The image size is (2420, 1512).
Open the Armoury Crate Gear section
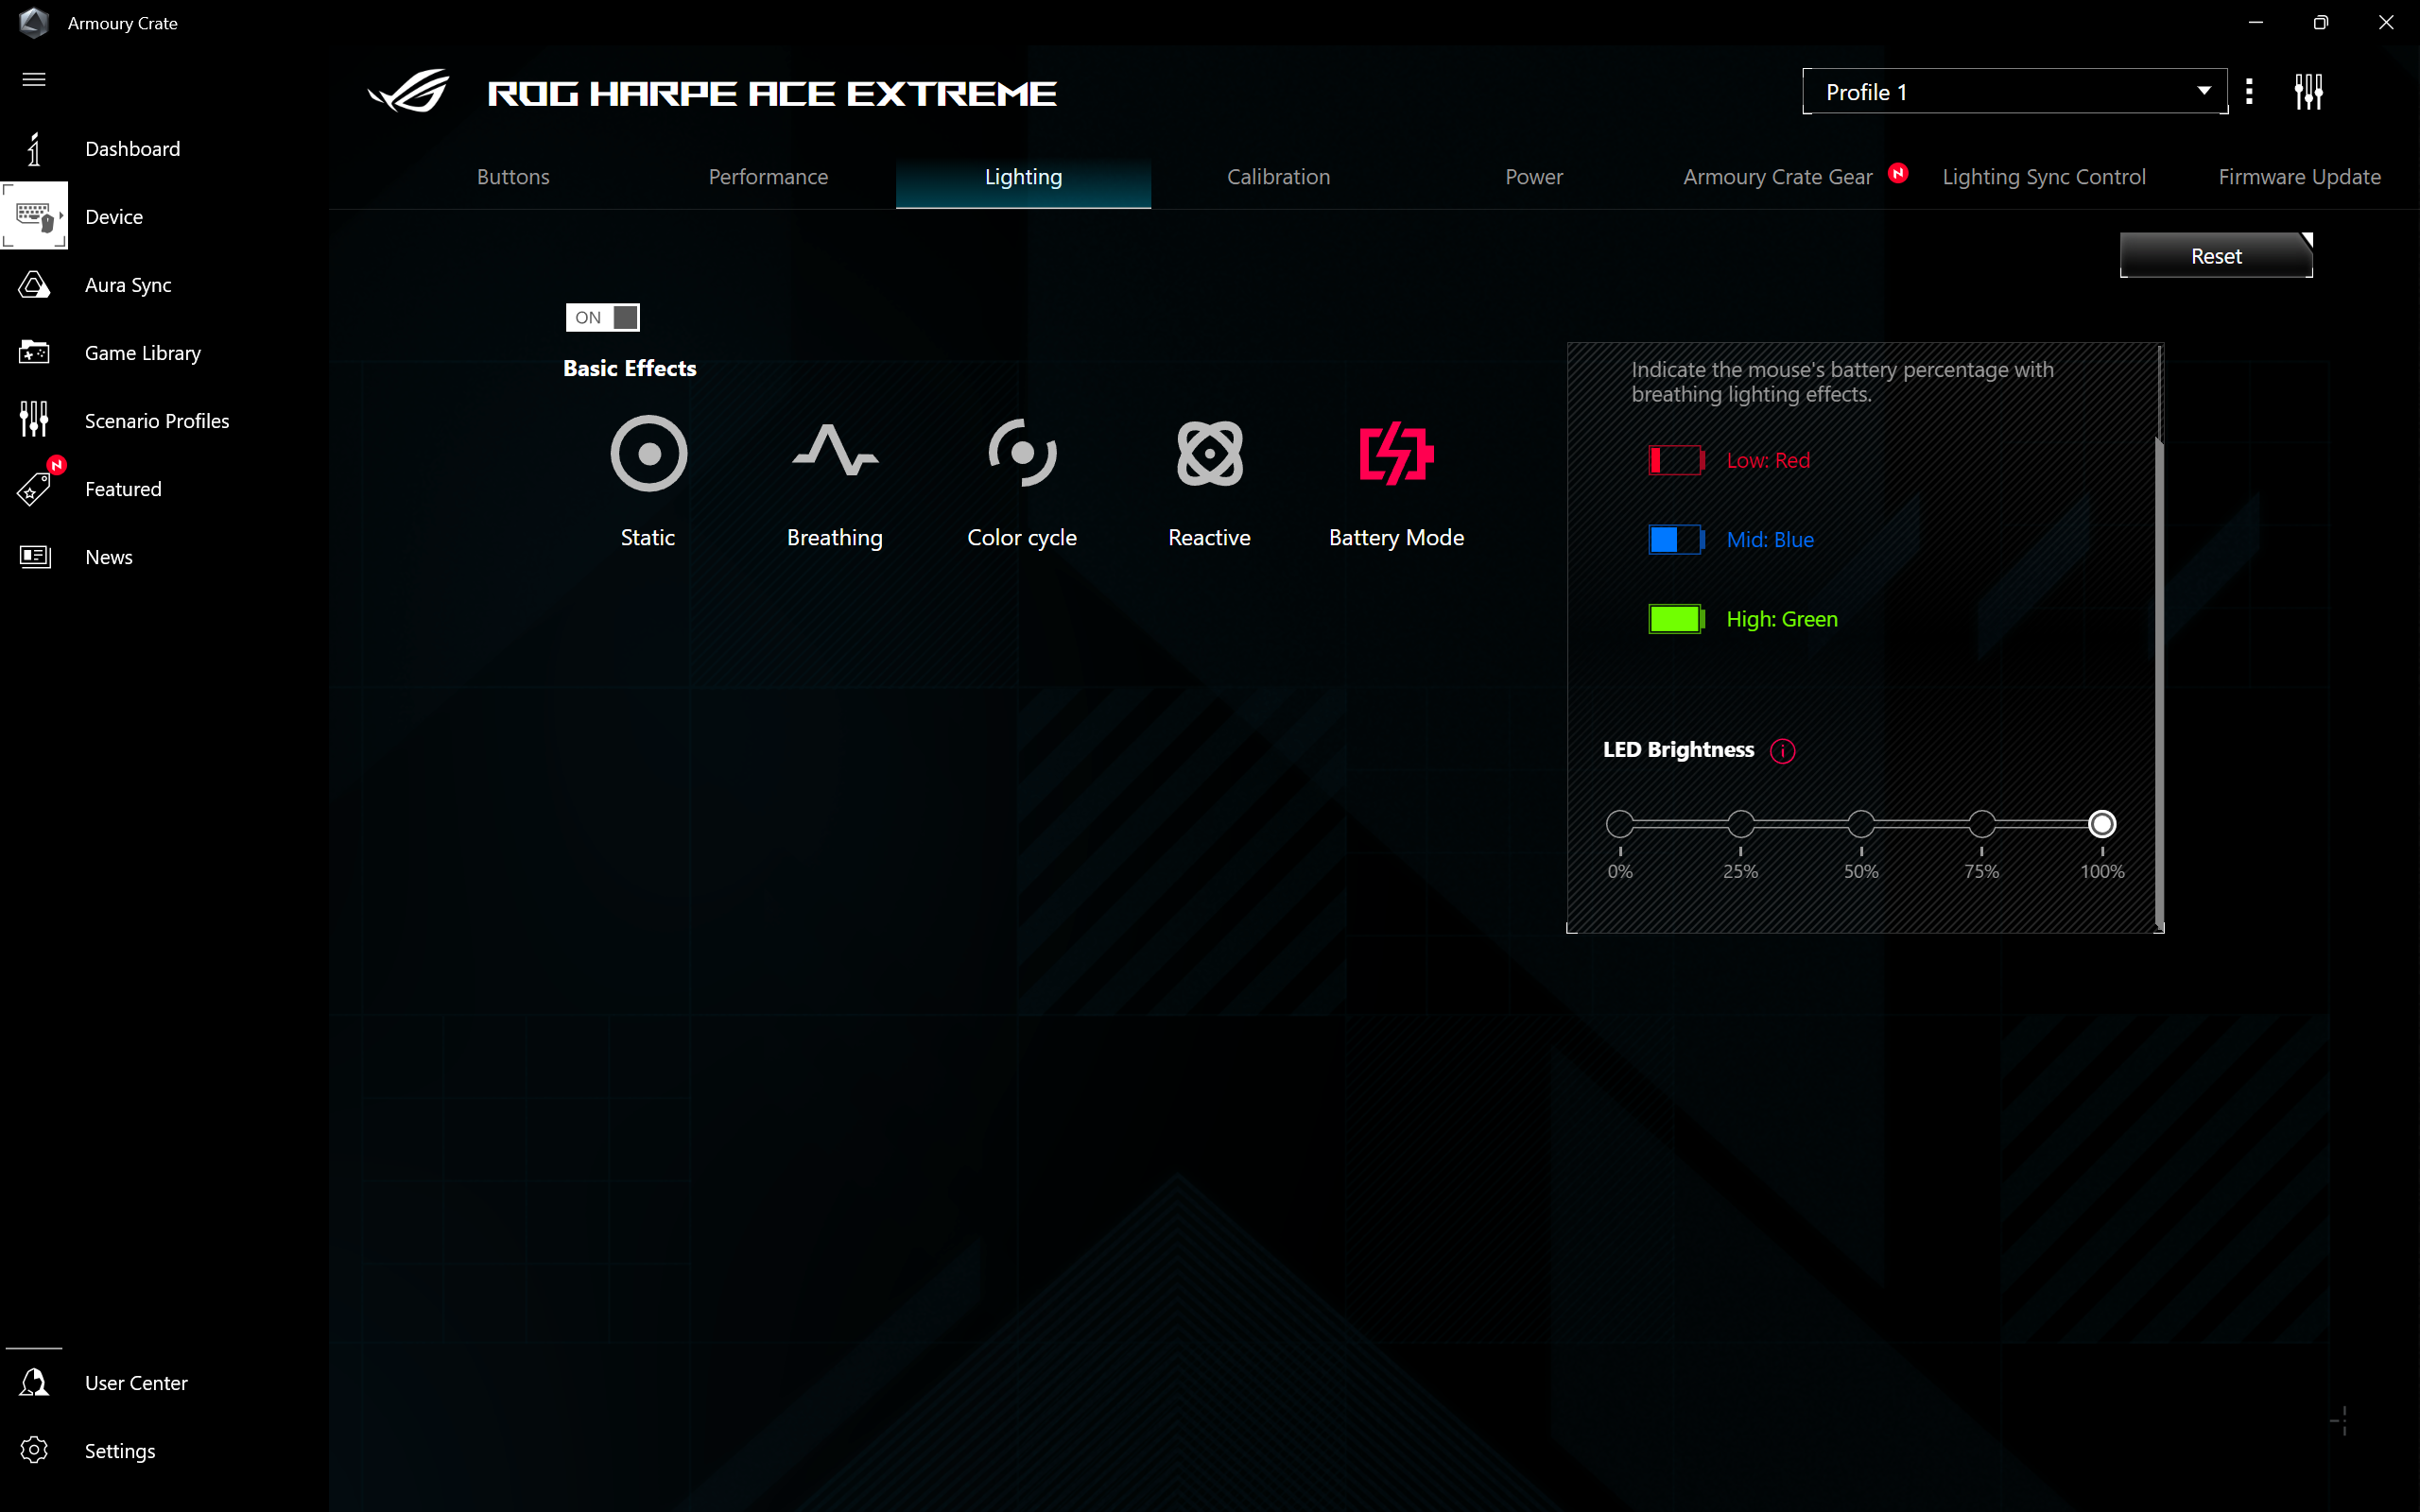1777,176
